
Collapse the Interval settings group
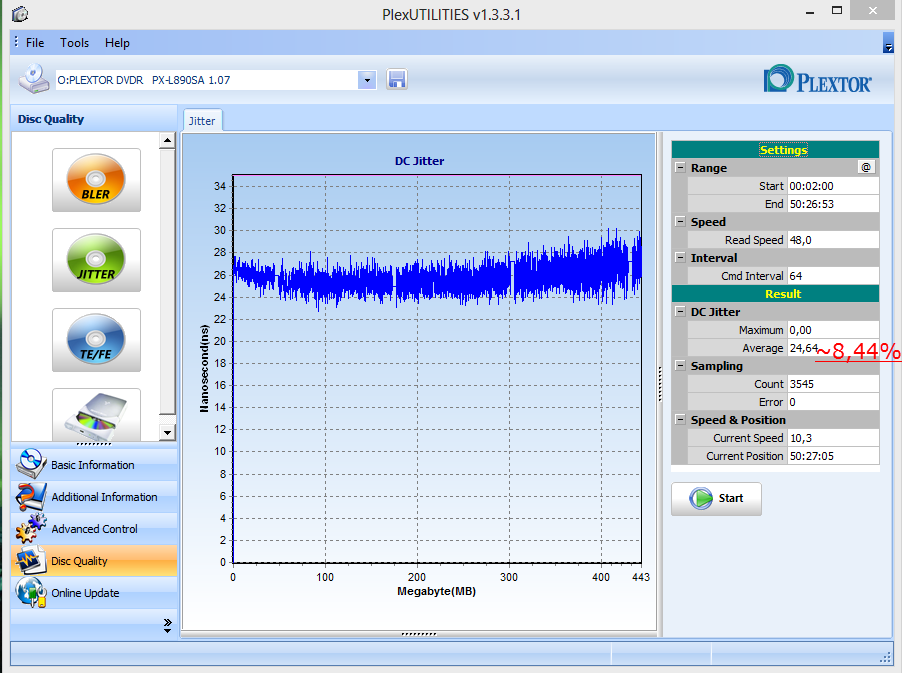click(680, 257)
